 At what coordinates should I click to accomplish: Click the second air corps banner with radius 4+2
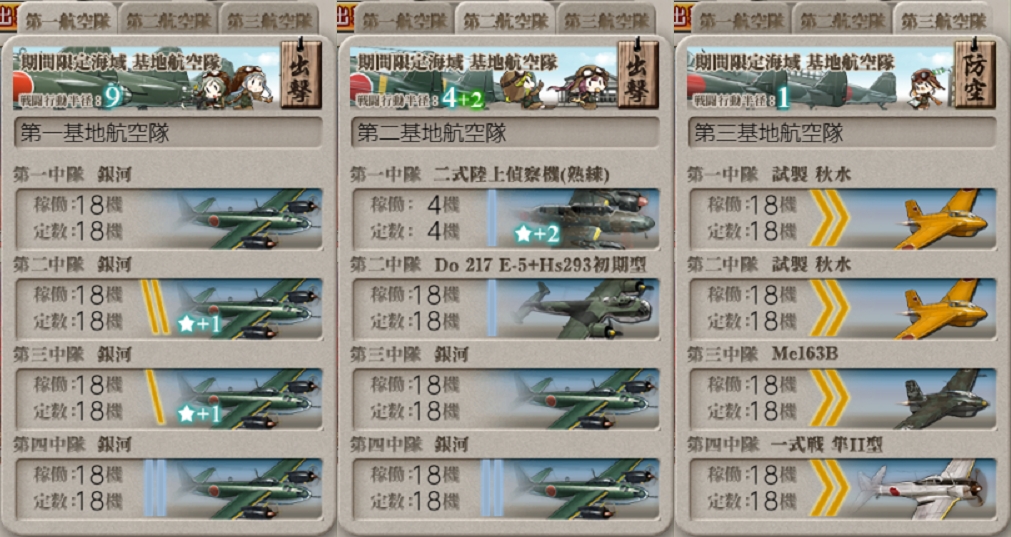coord(482,77)
